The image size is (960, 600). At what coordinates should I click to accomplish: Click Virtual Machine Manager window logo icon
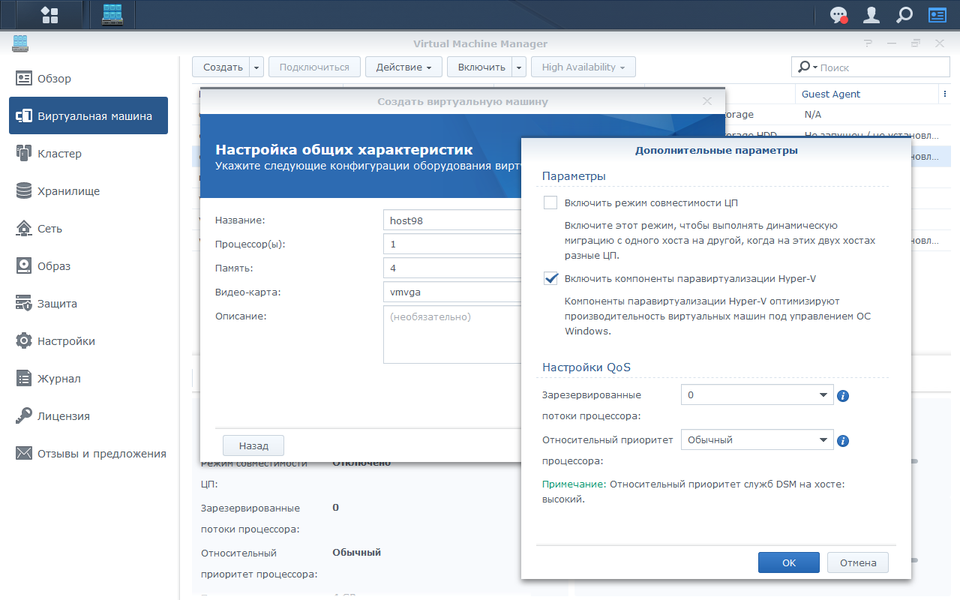[x=20, y=43]
